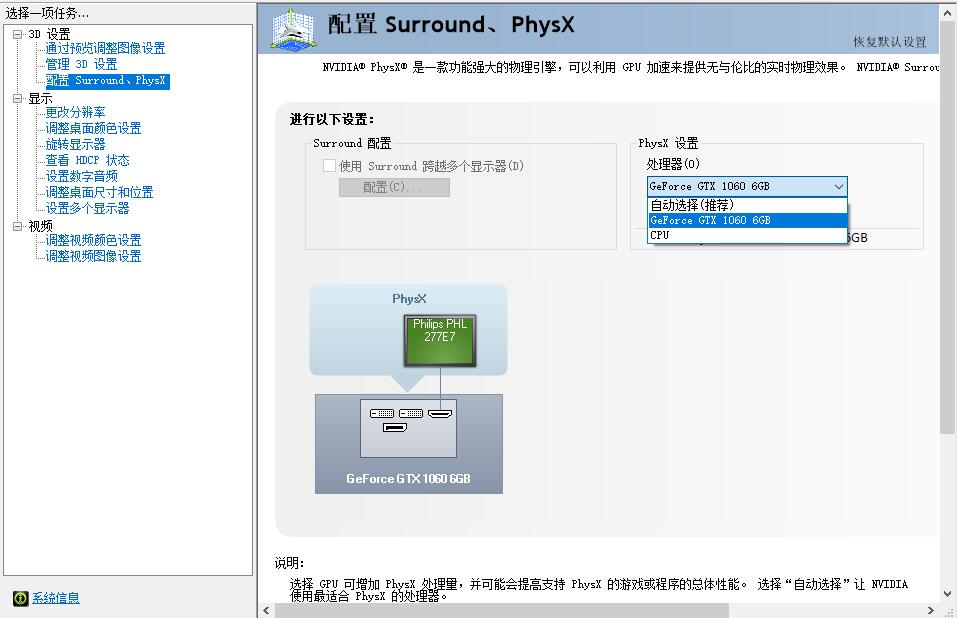
Task: Open 查看 HDCP 状态 page
Action: 87,160
